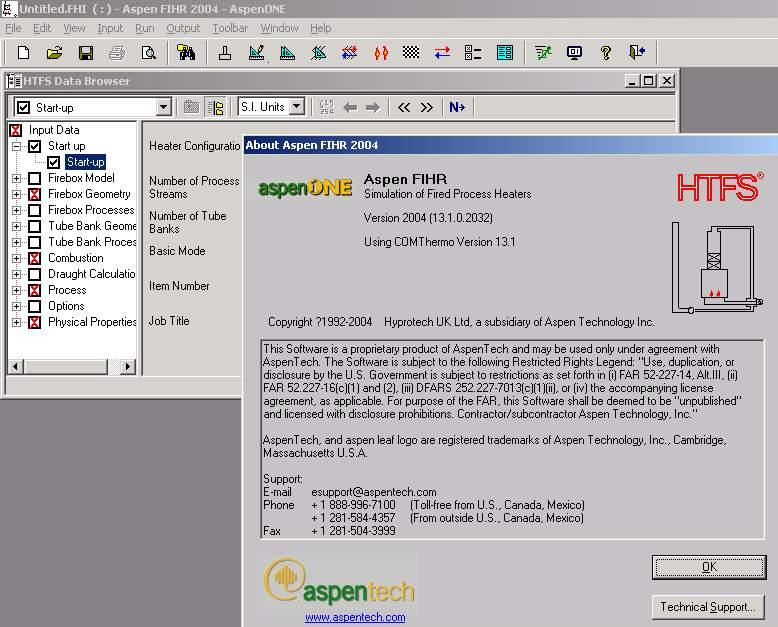Click the binoculars Find icon
Image resolution: width=778 pixels, height=627 pixels.
point(186,53)
